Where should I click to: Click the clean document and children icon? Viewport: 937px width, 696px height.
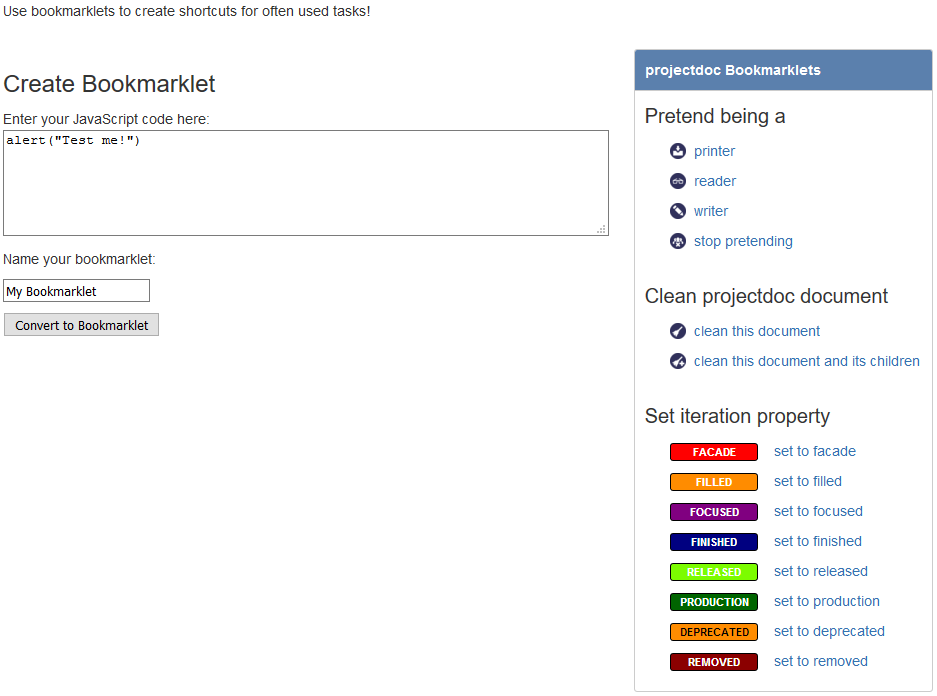(678, 361)
